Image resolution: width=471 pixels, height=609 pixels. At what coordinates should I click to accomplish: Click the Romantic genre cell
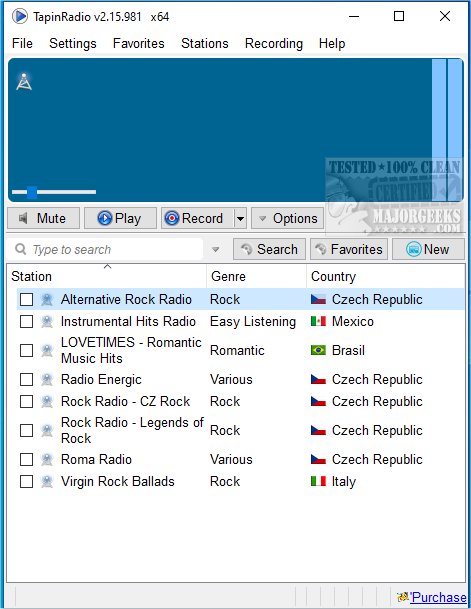[x=237, y=350]
